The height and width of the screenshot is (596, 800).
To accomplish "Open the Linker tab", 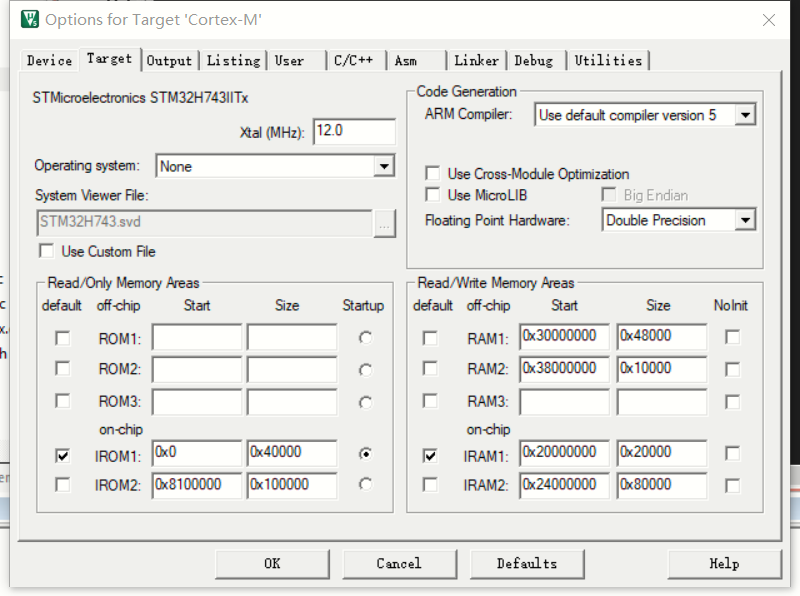I will [x=477, y=61].
